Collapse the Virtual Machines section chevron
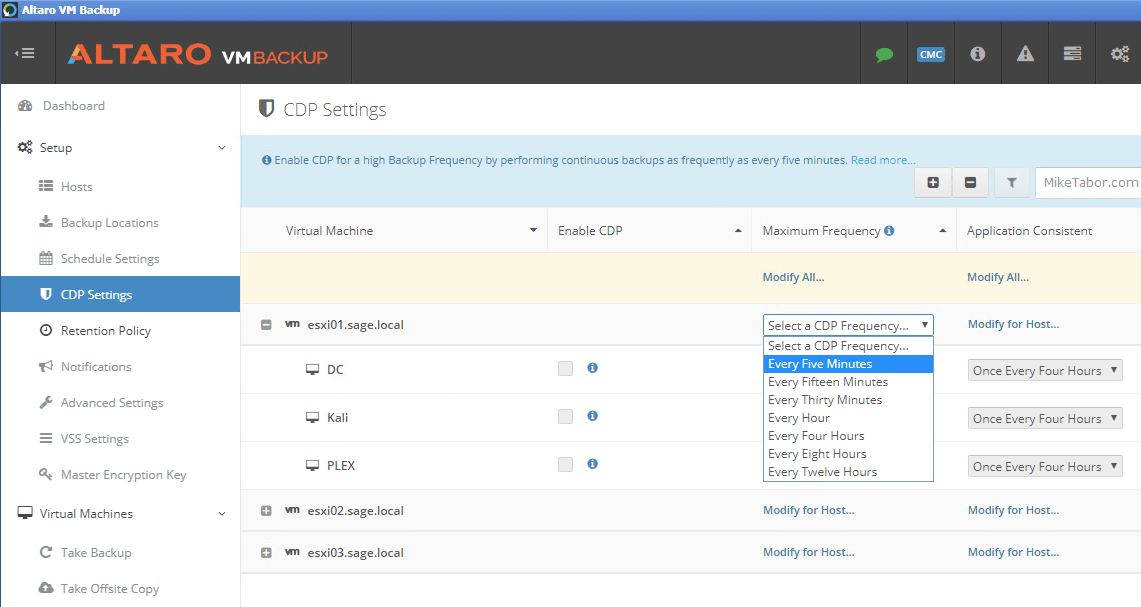Screen dimensions: 1141x607 (x=222, y=514)
